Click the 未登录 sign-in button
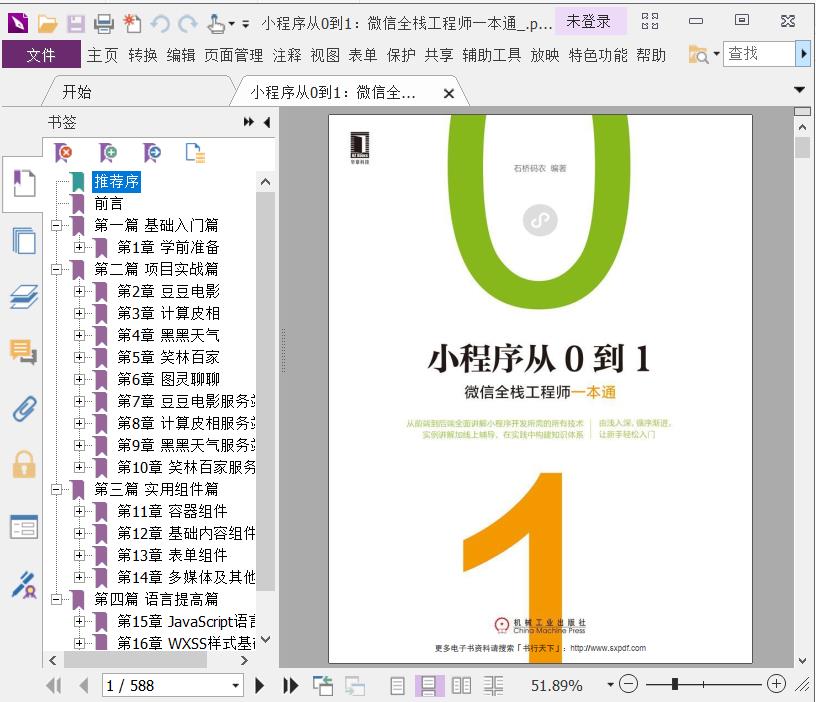Image resolution: width=816 pixels, height=702 pixels. coord(589,21)
